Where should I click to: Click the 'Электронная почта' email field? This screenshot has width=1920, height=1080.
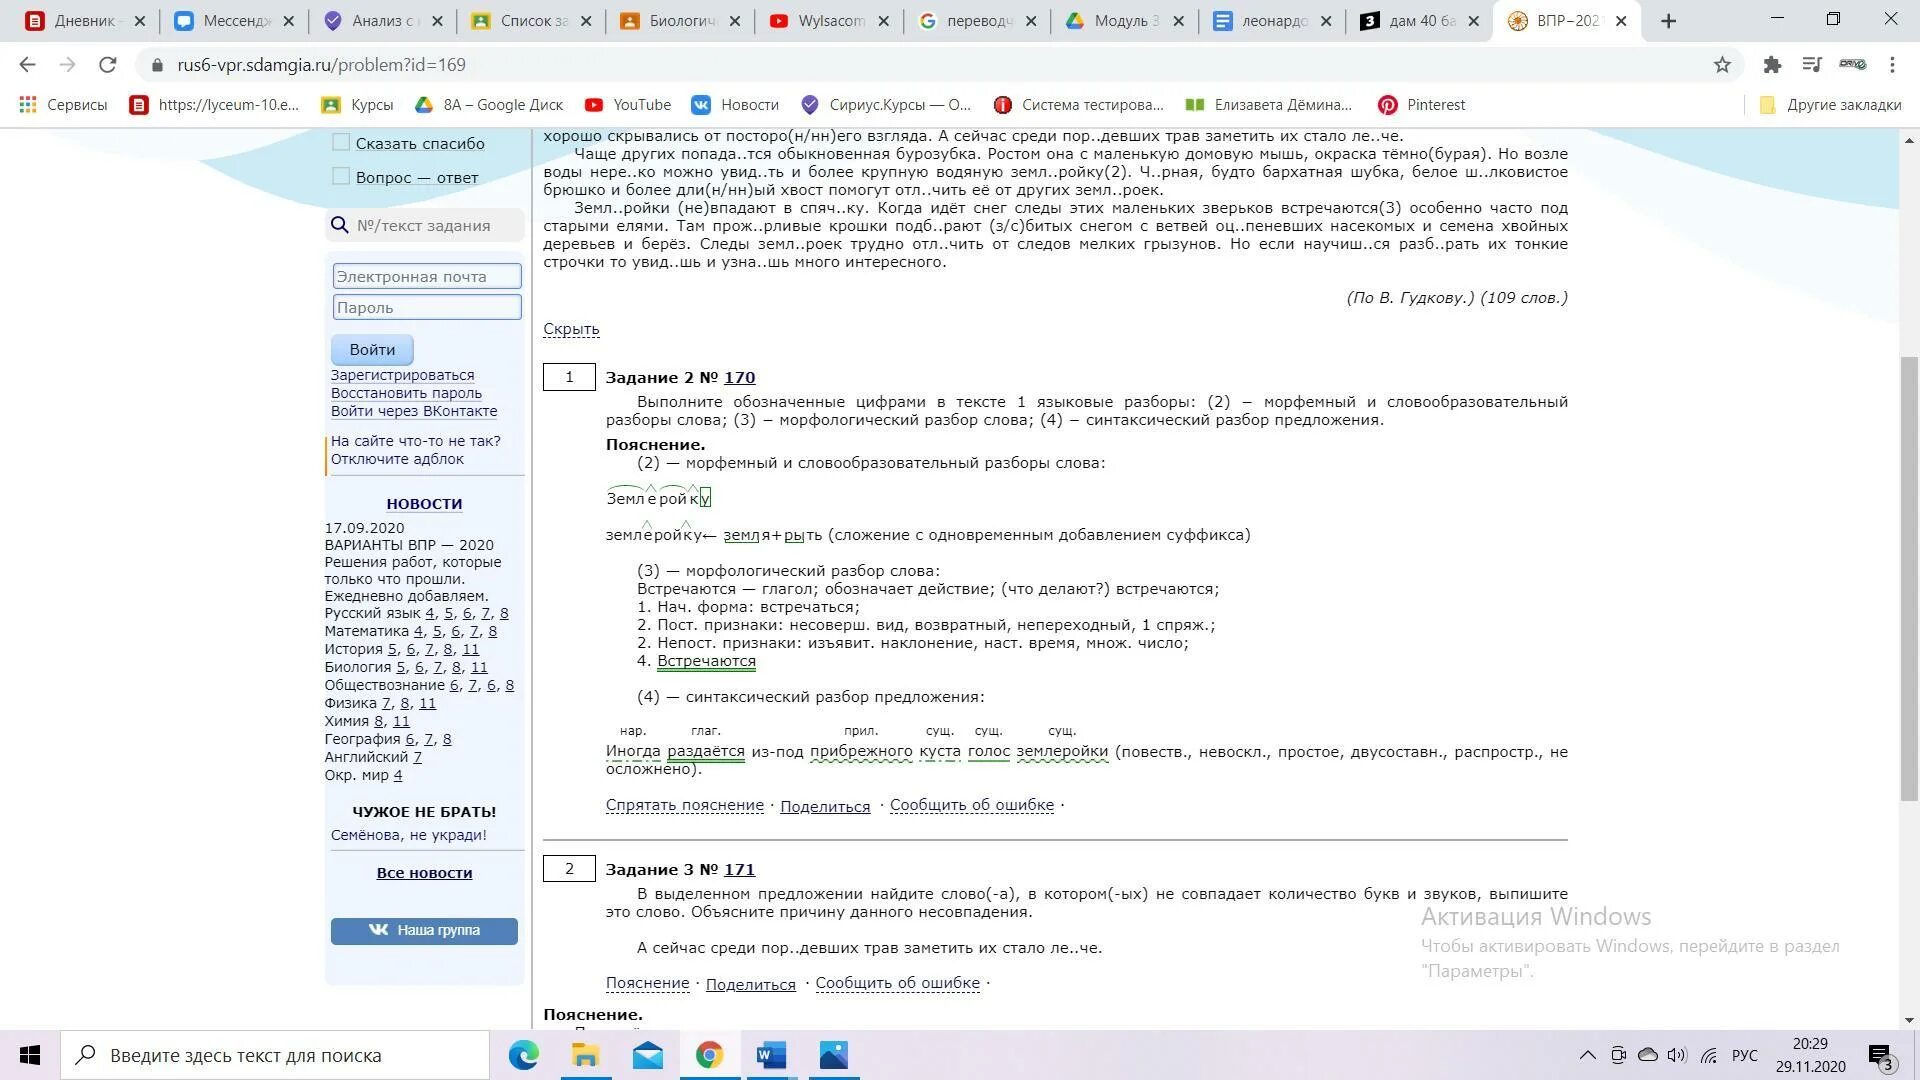427,277
